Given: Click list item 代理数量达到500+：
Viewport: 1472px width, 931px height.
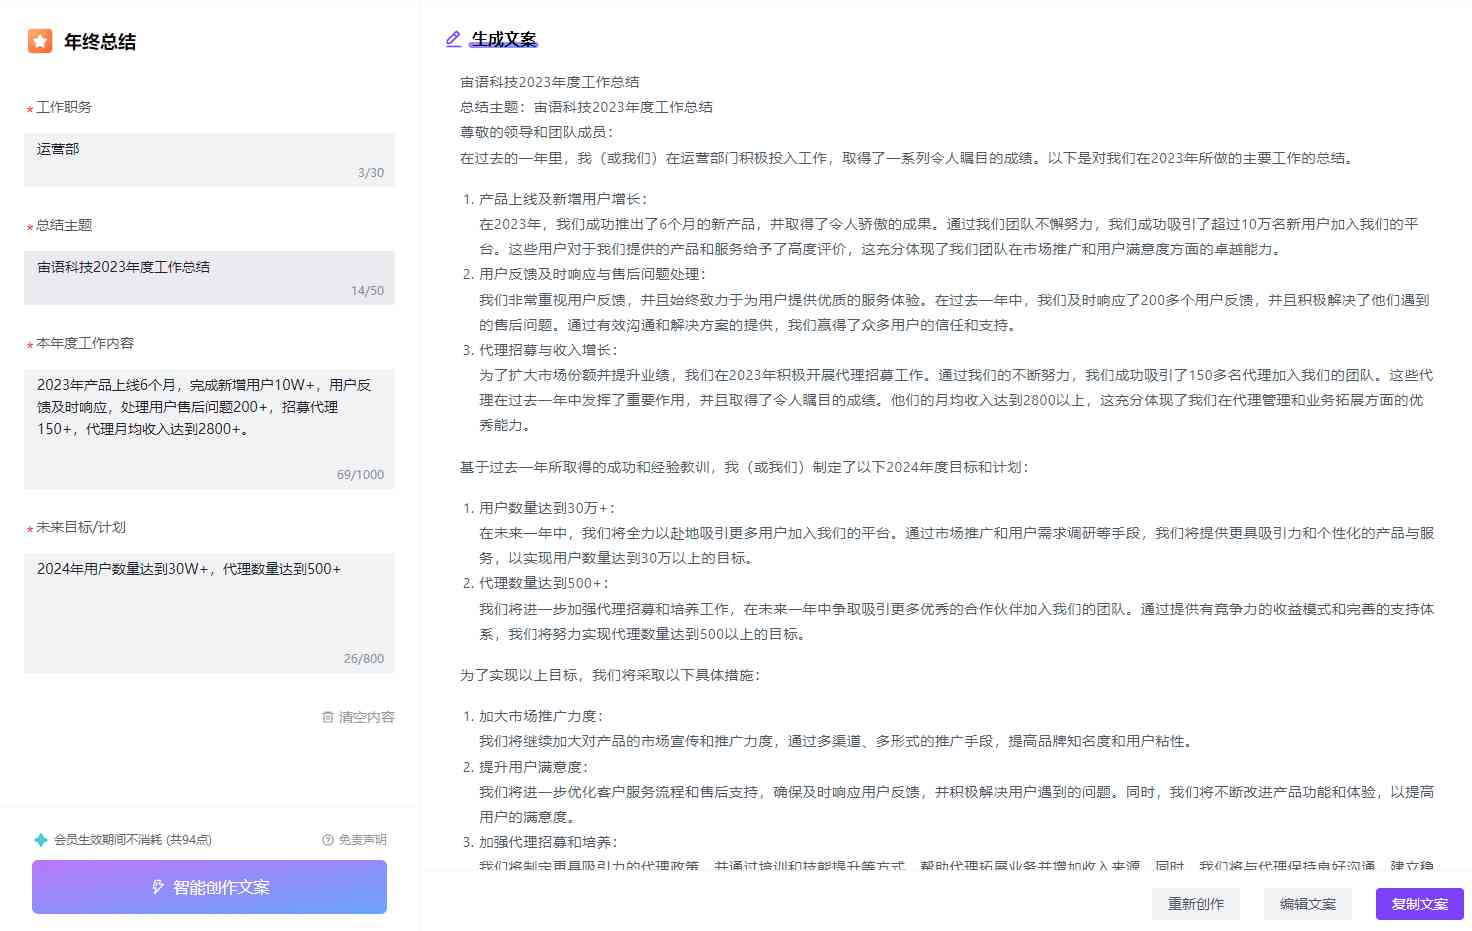Looking at the screenshot, I should pos(544,583).
